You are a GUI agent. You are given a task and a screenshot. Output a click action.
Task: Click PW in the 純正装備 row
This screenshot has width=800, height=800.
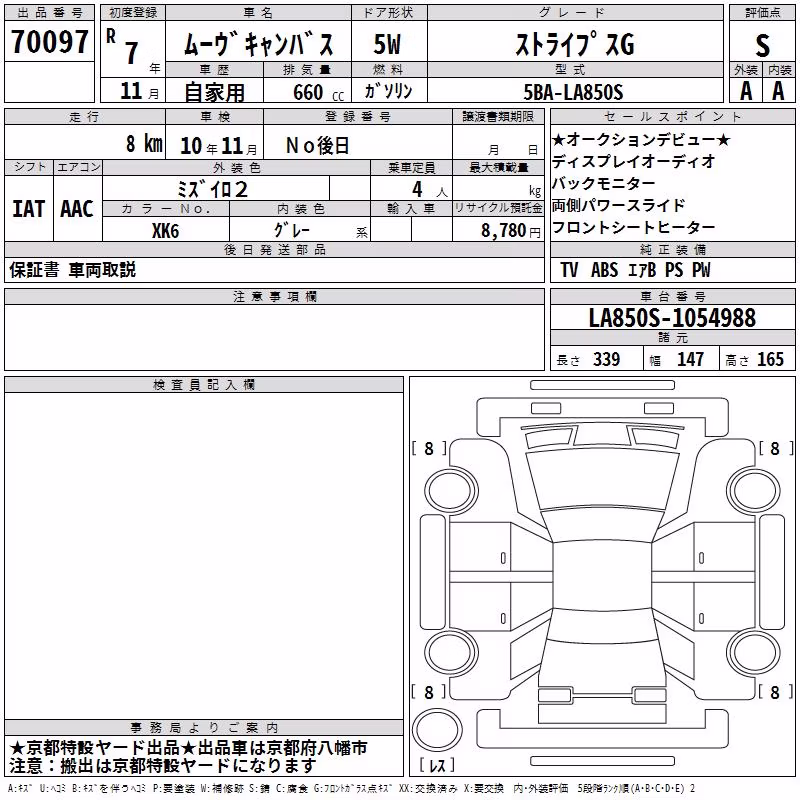701,270
